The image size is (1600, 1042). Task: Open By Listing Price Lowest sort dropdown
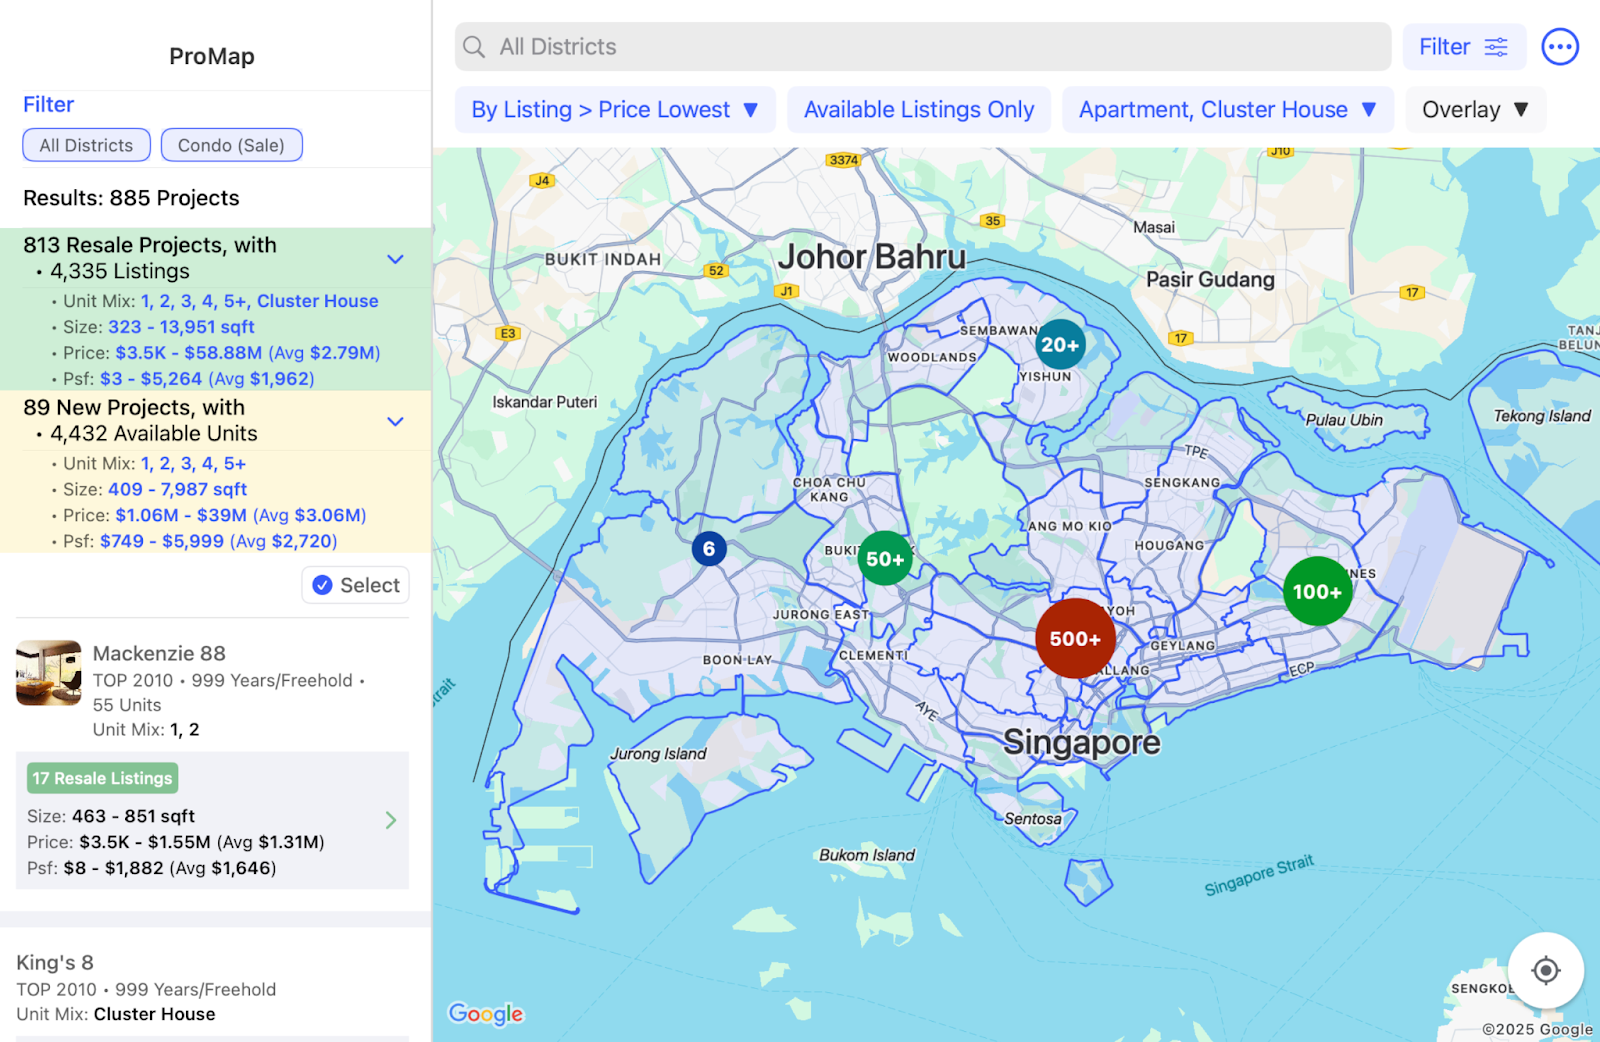point(615,110)
